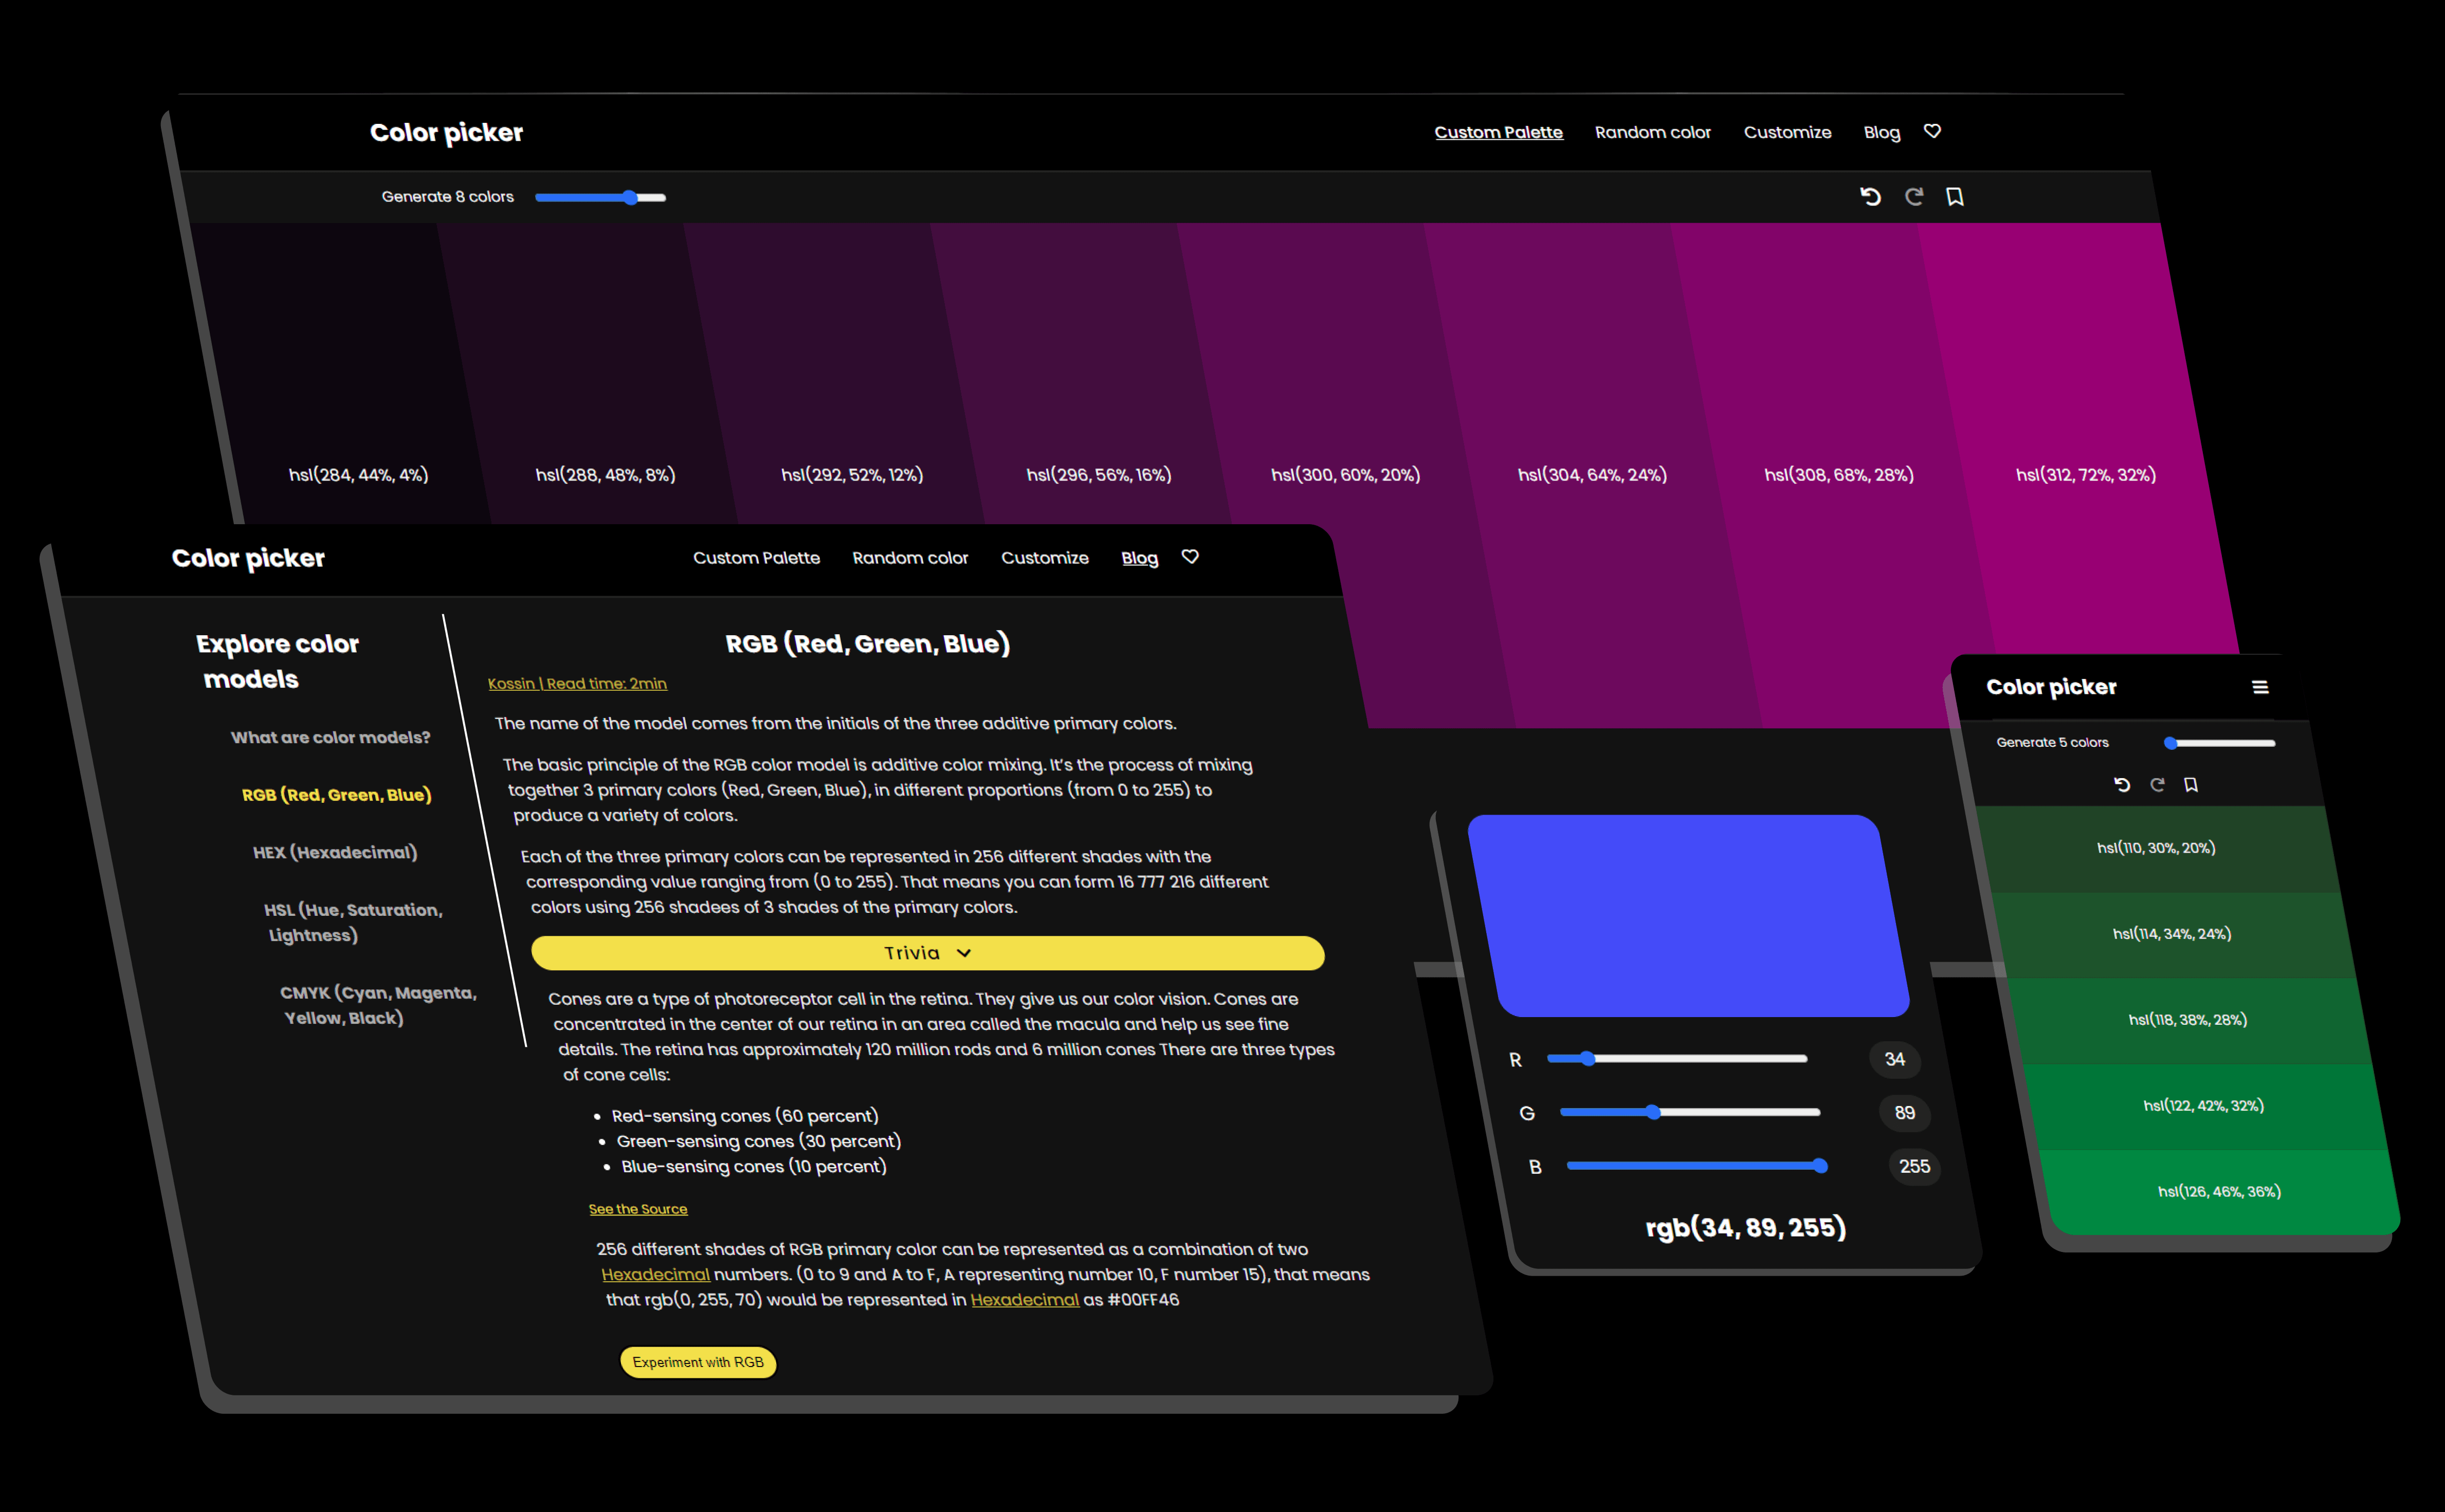2445x1512 pixels.
Task: Open the hamburger menu on the mobile Color picker
Action: pyautogui.click(x=2261, y=687)
